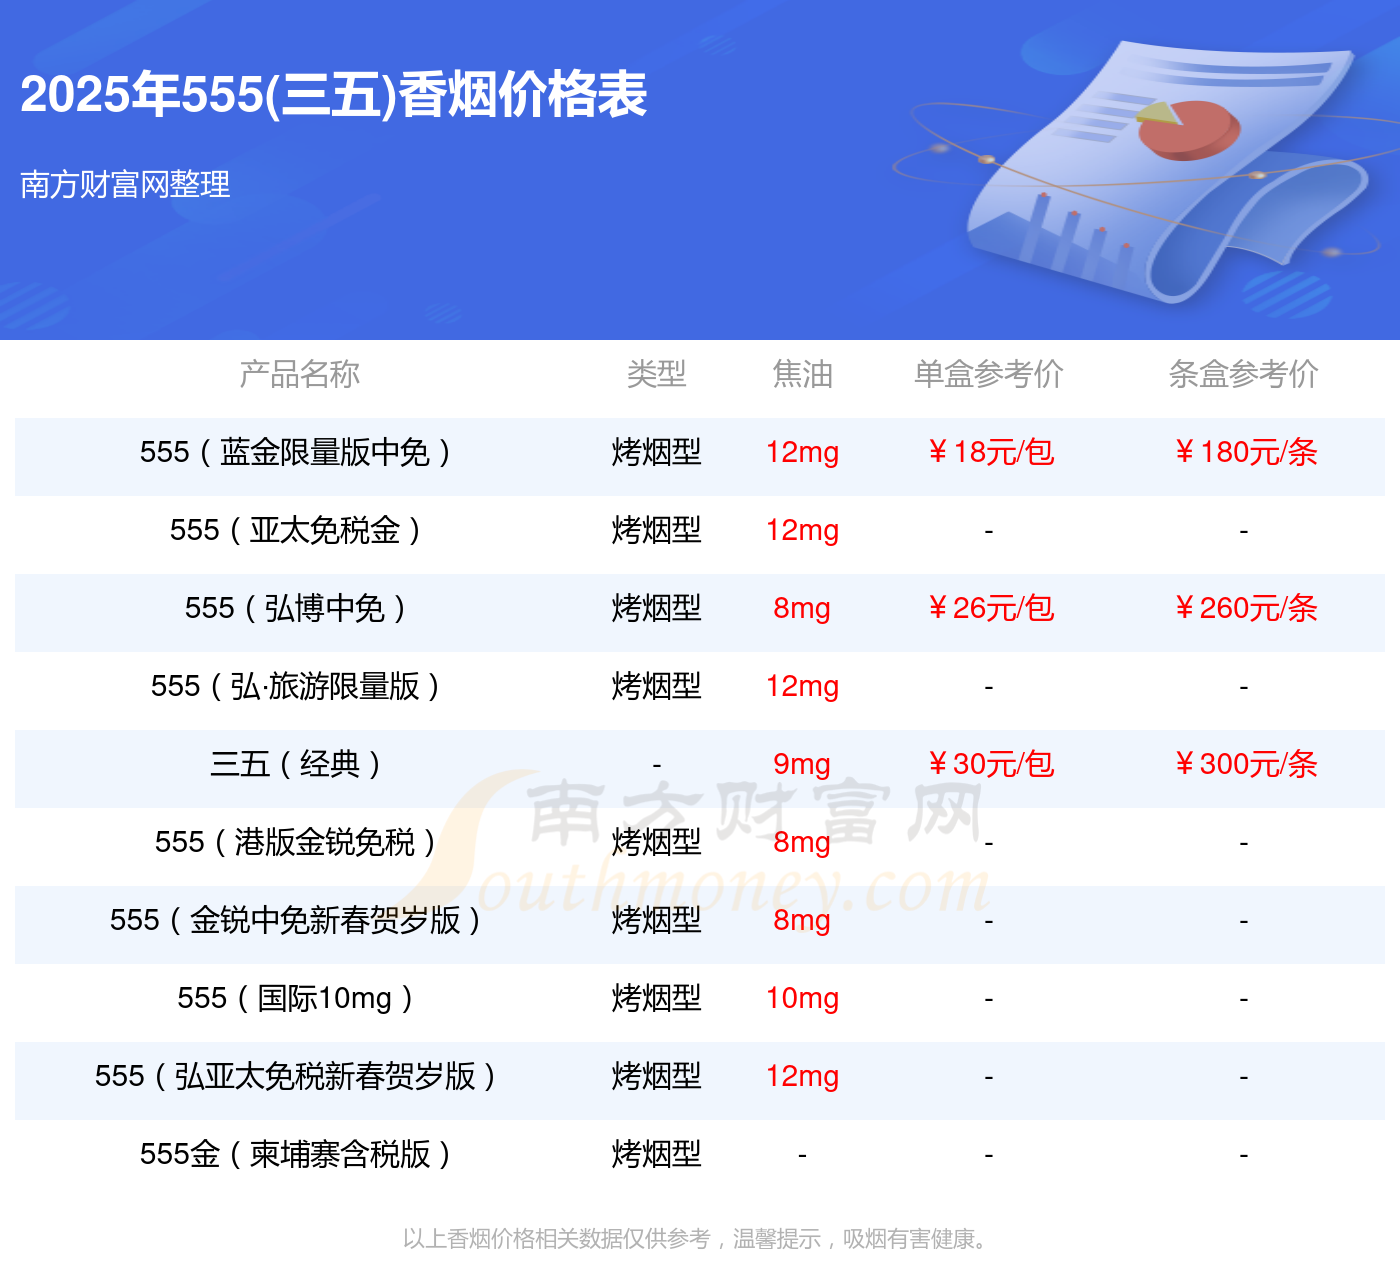This screenshot has width=1400, height=1284.
Task: Click the "类型" column header
Action: 656,374
